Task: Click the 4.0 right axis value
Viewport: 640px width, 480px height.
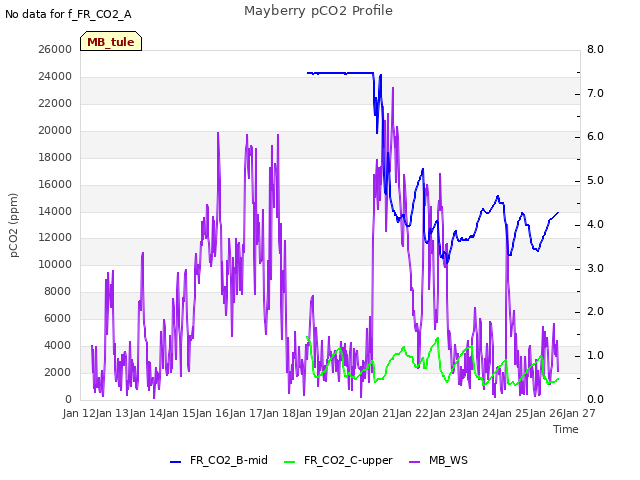Action: (x=596, y=224)
